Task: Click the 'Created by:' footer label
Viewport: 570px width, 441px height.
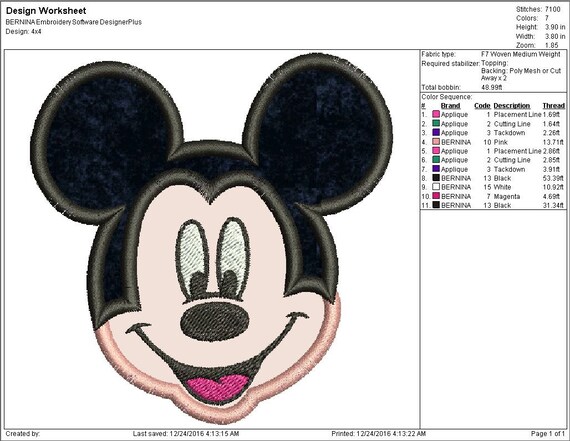Action: pyautogui.click(x=23, y=434)
